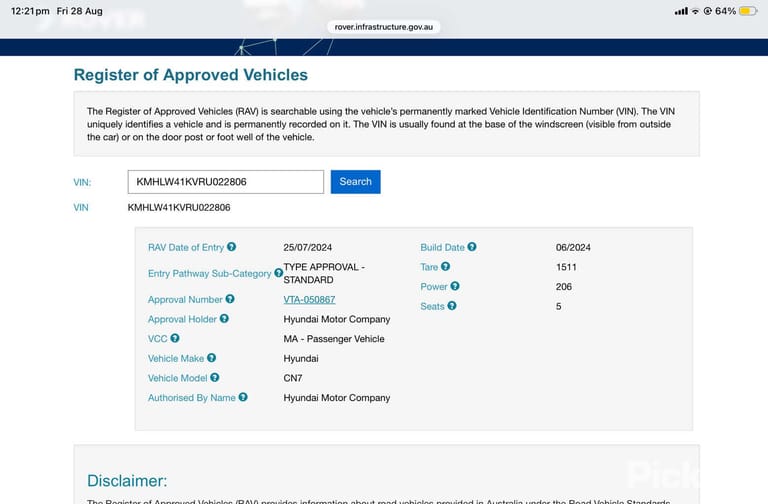Click help icon beside Tare

click(x=445, y=266)
